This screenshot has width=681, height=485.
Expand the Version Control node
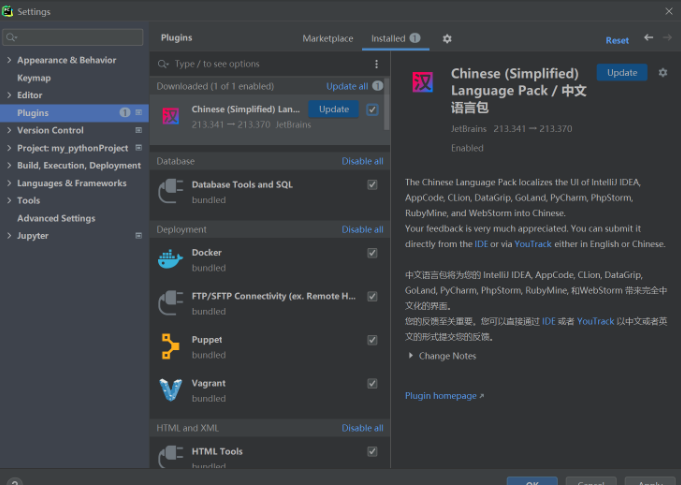pyautogui.click(x=9, y=130)
